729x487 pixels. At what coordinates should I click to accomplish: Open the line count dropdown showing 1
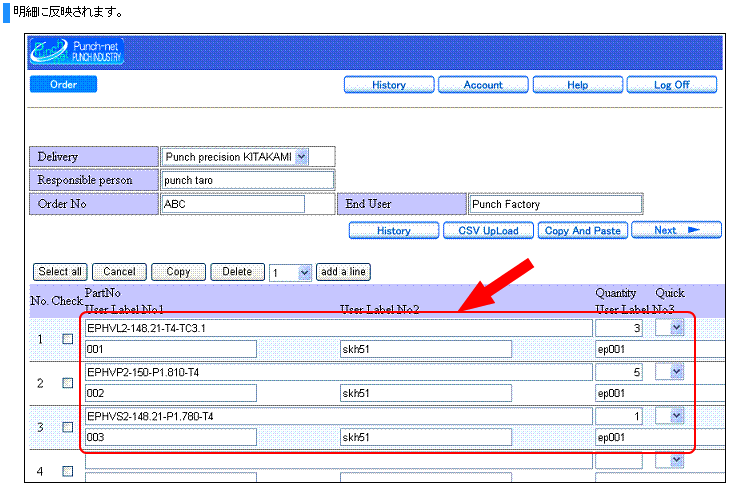pyautogui.click(x=290, y=273)
